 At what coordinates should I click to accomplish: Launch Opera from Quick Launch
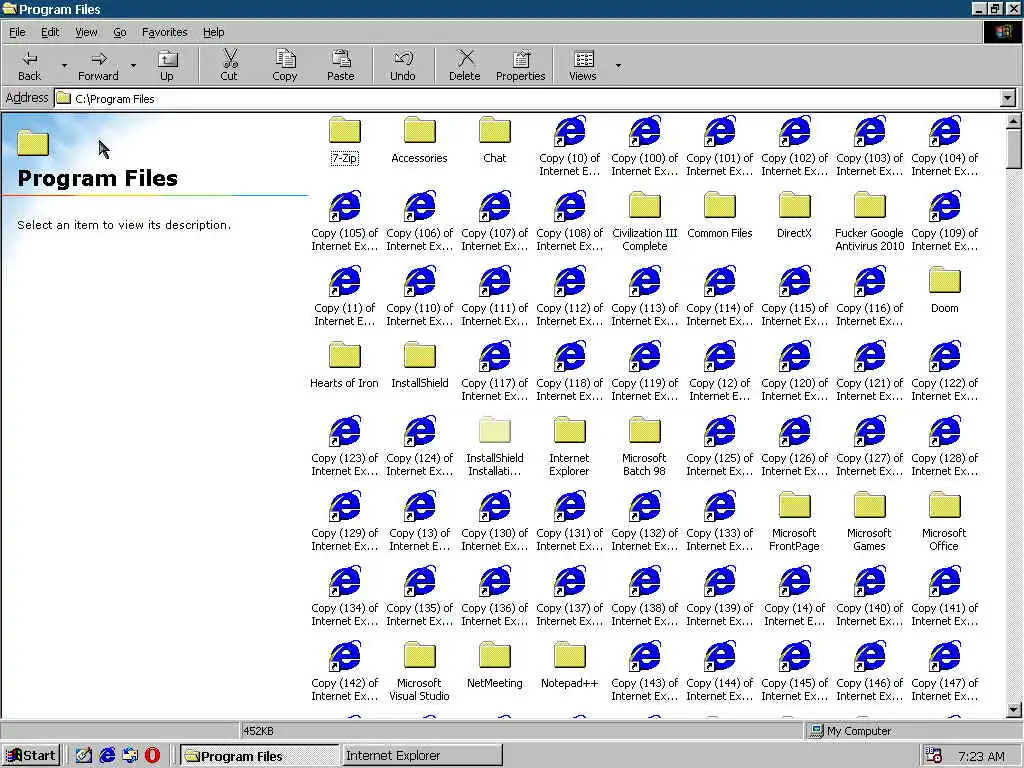coord(152,756)
